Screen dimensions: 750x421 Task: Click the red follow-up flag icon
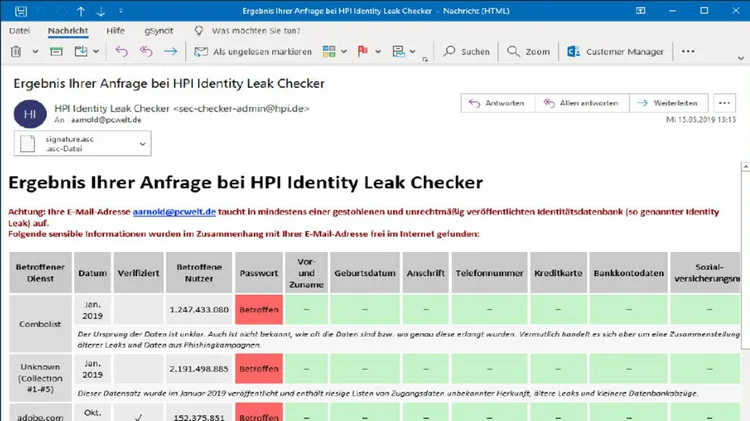pos(363,51)
